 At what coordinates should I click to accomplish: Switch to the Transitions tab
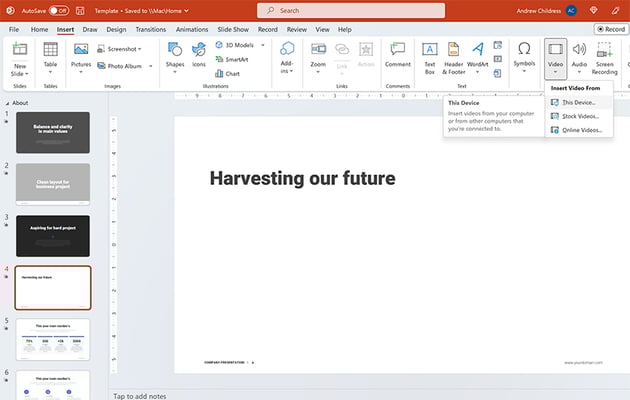click(x=150, y=29)
